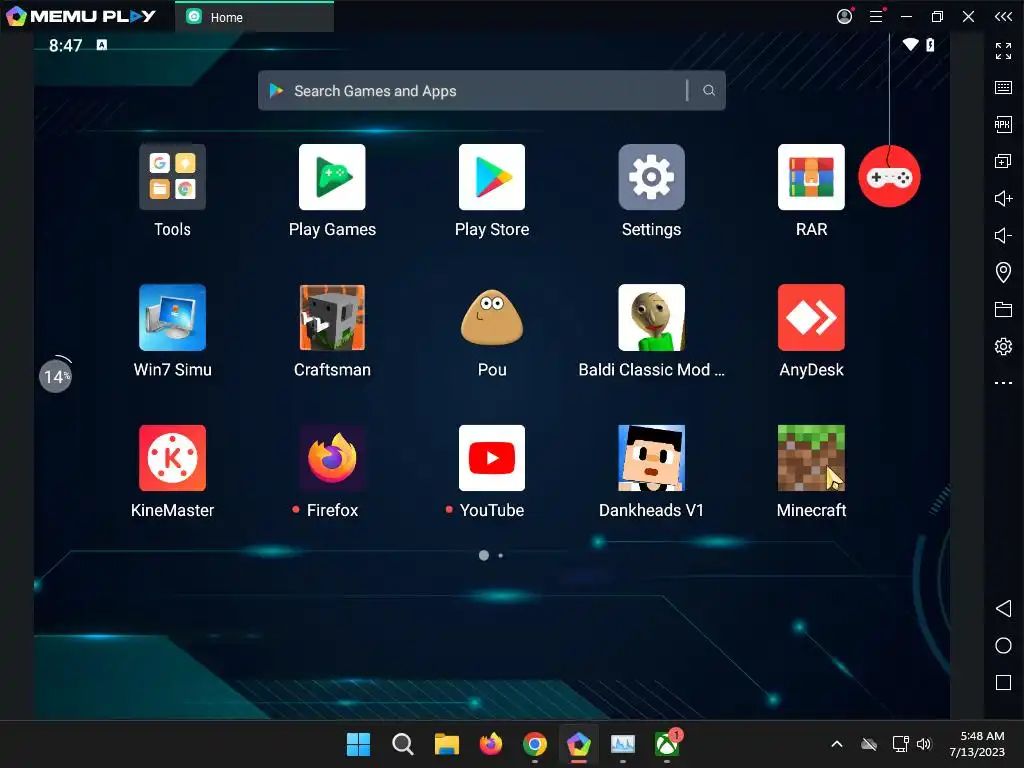Launch the Minecraft app
Screen dimensions: 1024x768
(811, 458)
